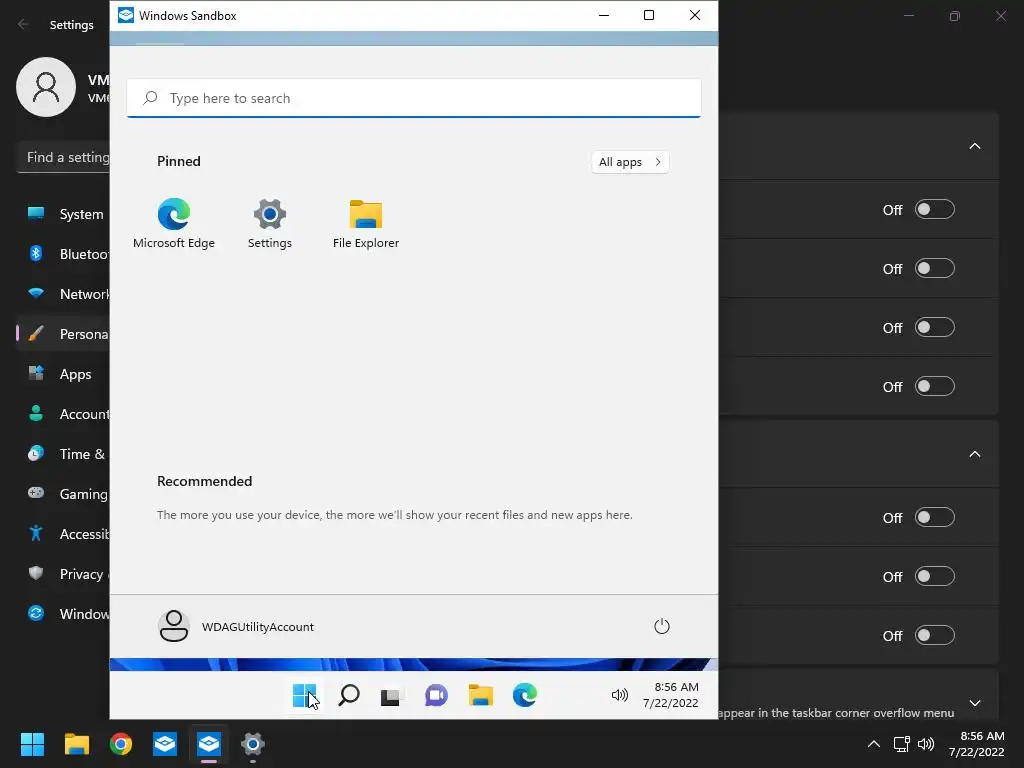Turn on the third Off toggle in Settings
This screenshot has height=768, width=1024.
[935, 327]
